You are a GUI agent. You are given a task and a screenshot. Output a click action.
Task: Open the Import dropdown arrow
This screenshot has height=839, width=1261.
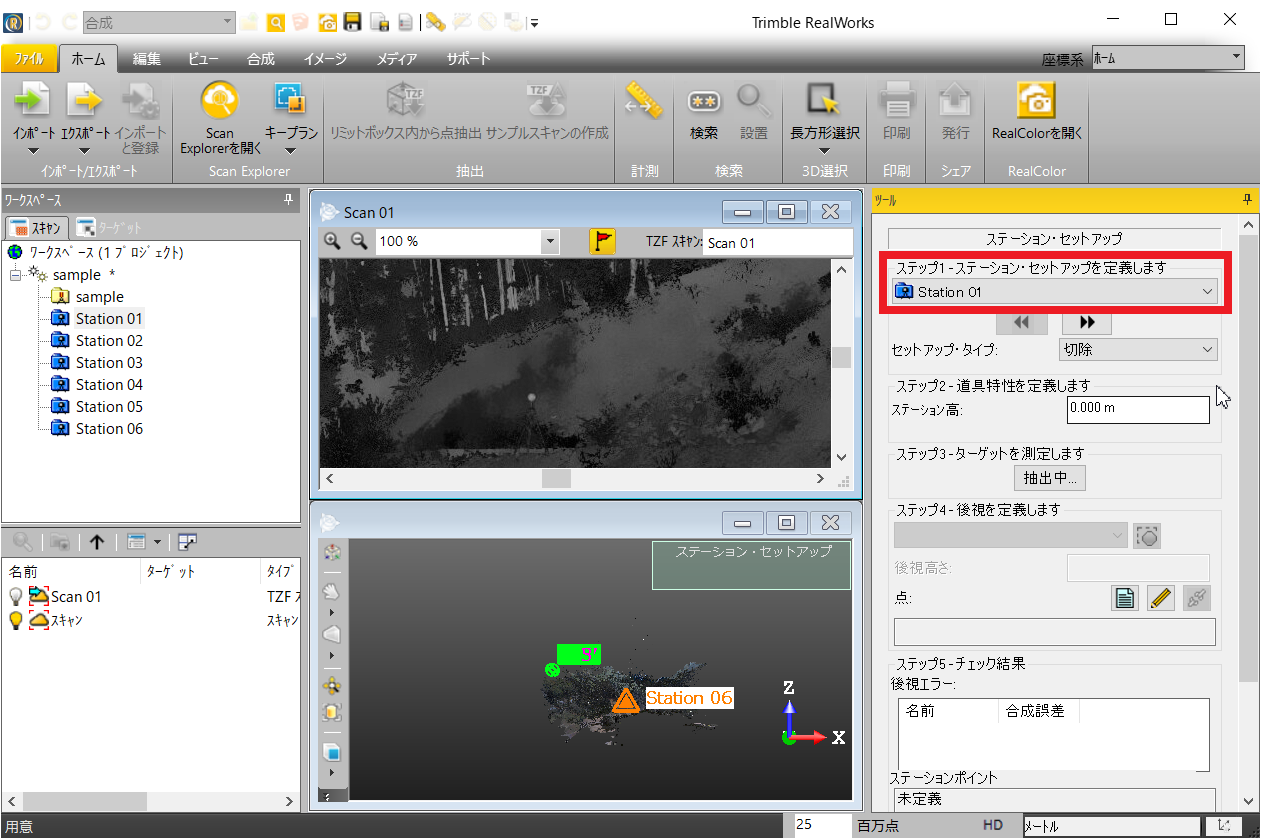tap(32, 152)
